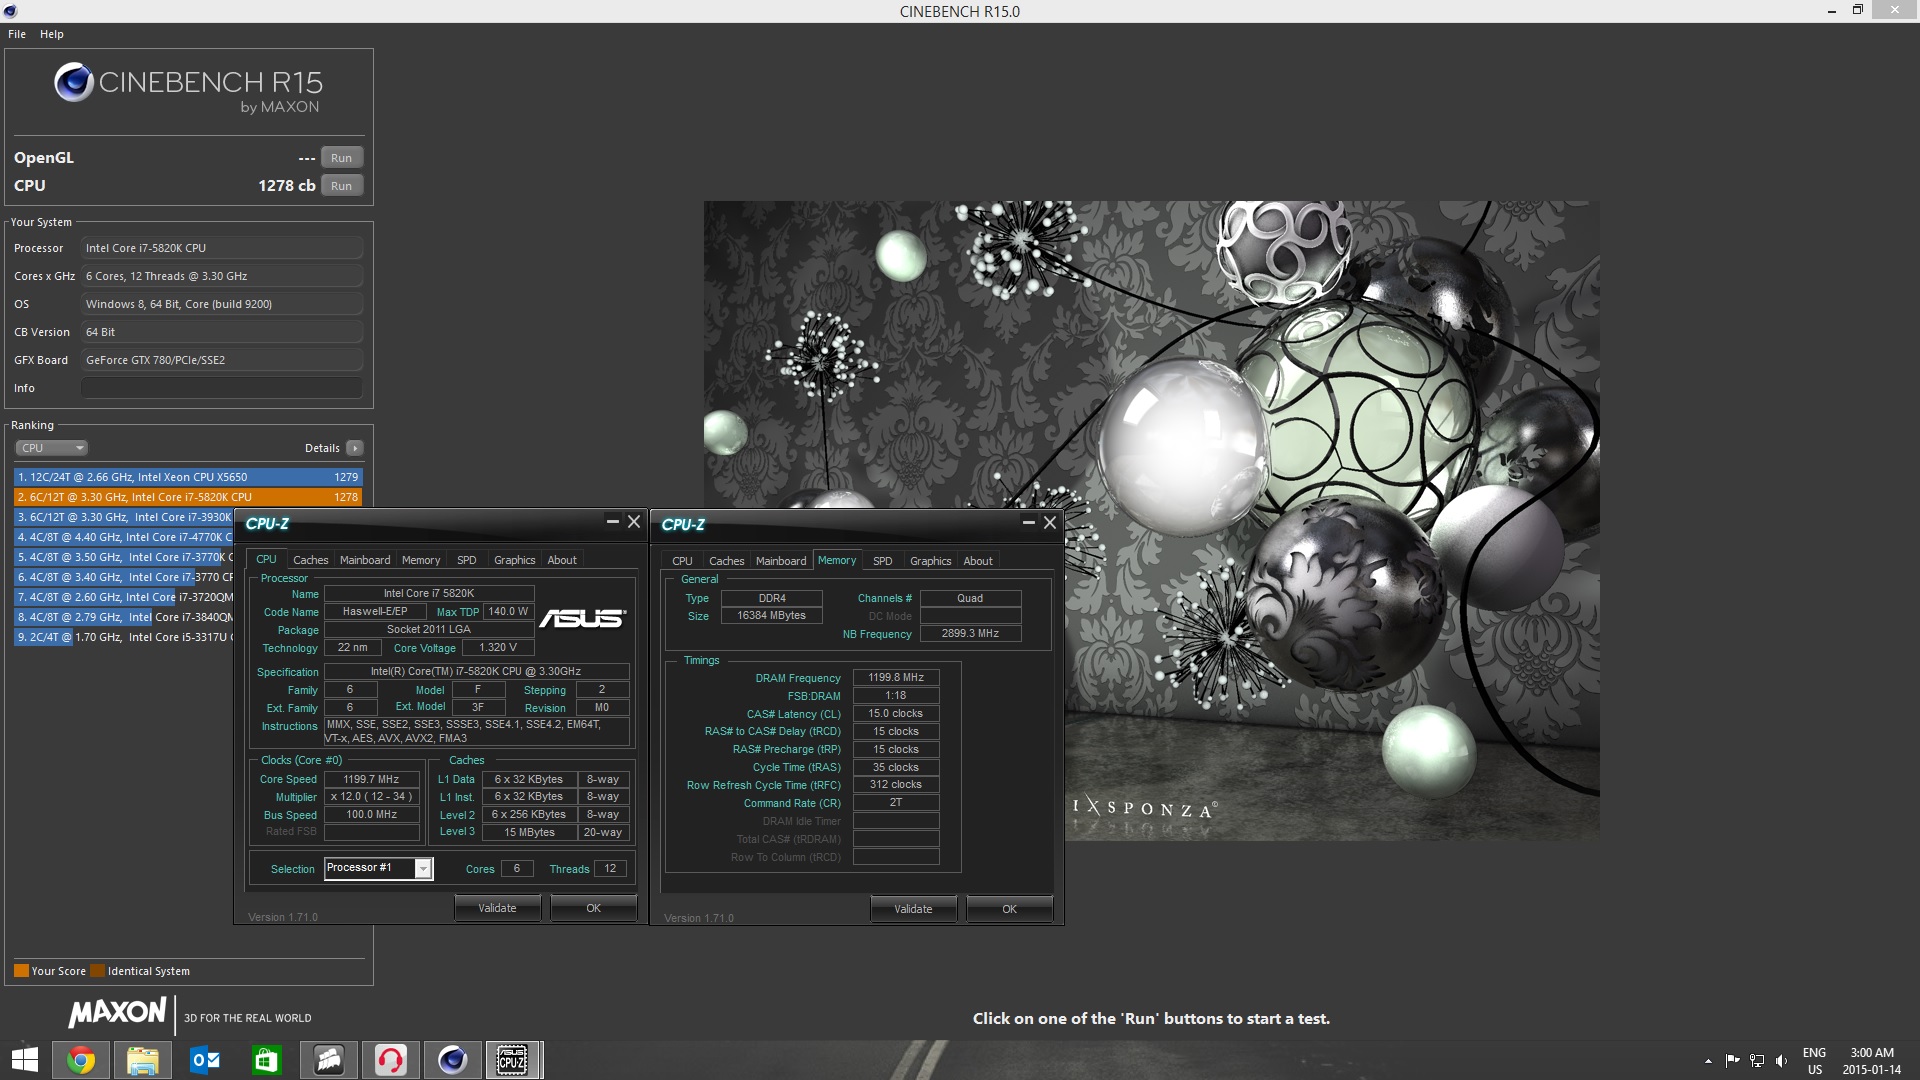Image resolution: width=1920 pixels, height=1080 pixels.
Task: Switch to About tab in right CPU-Z
Action: click(x=978, y=561)
